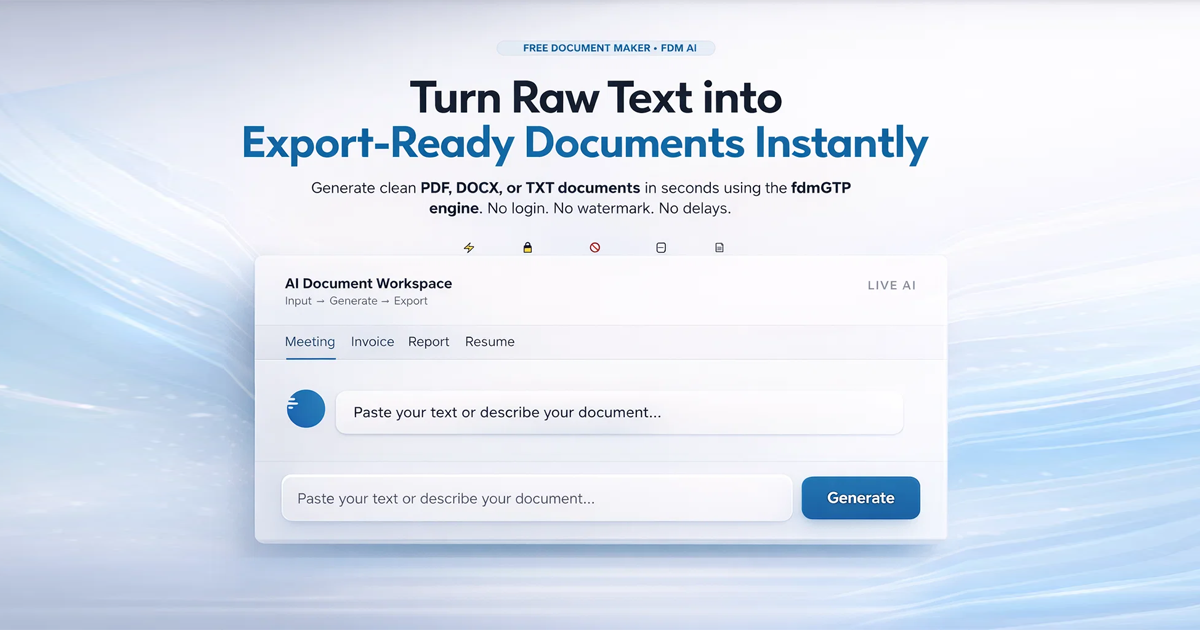Image resolution: width=1200 pixels, height=630 pixels.
Task: Switch to the Meeting tab
Action: [310, 342]
